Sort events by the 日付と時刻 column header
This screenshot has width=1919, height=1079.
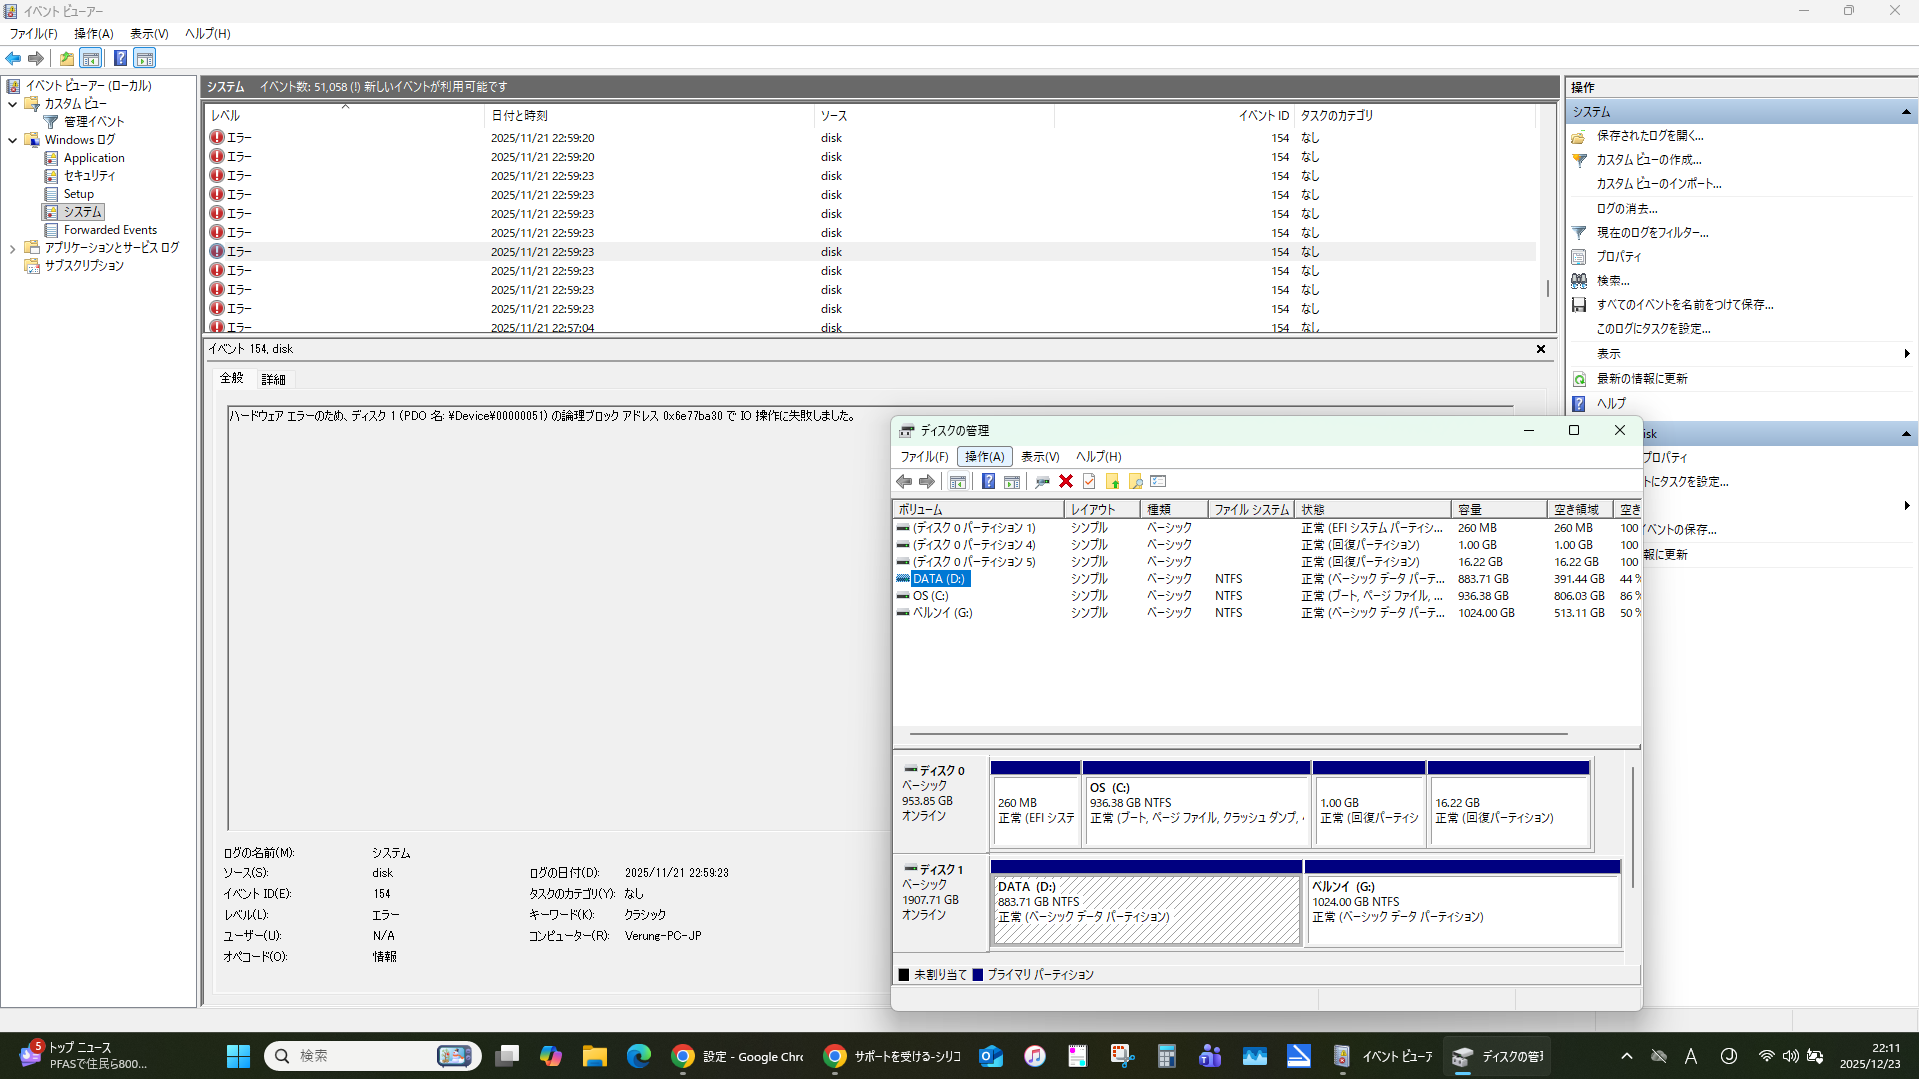pyautogui.click(x=519, y=116)
